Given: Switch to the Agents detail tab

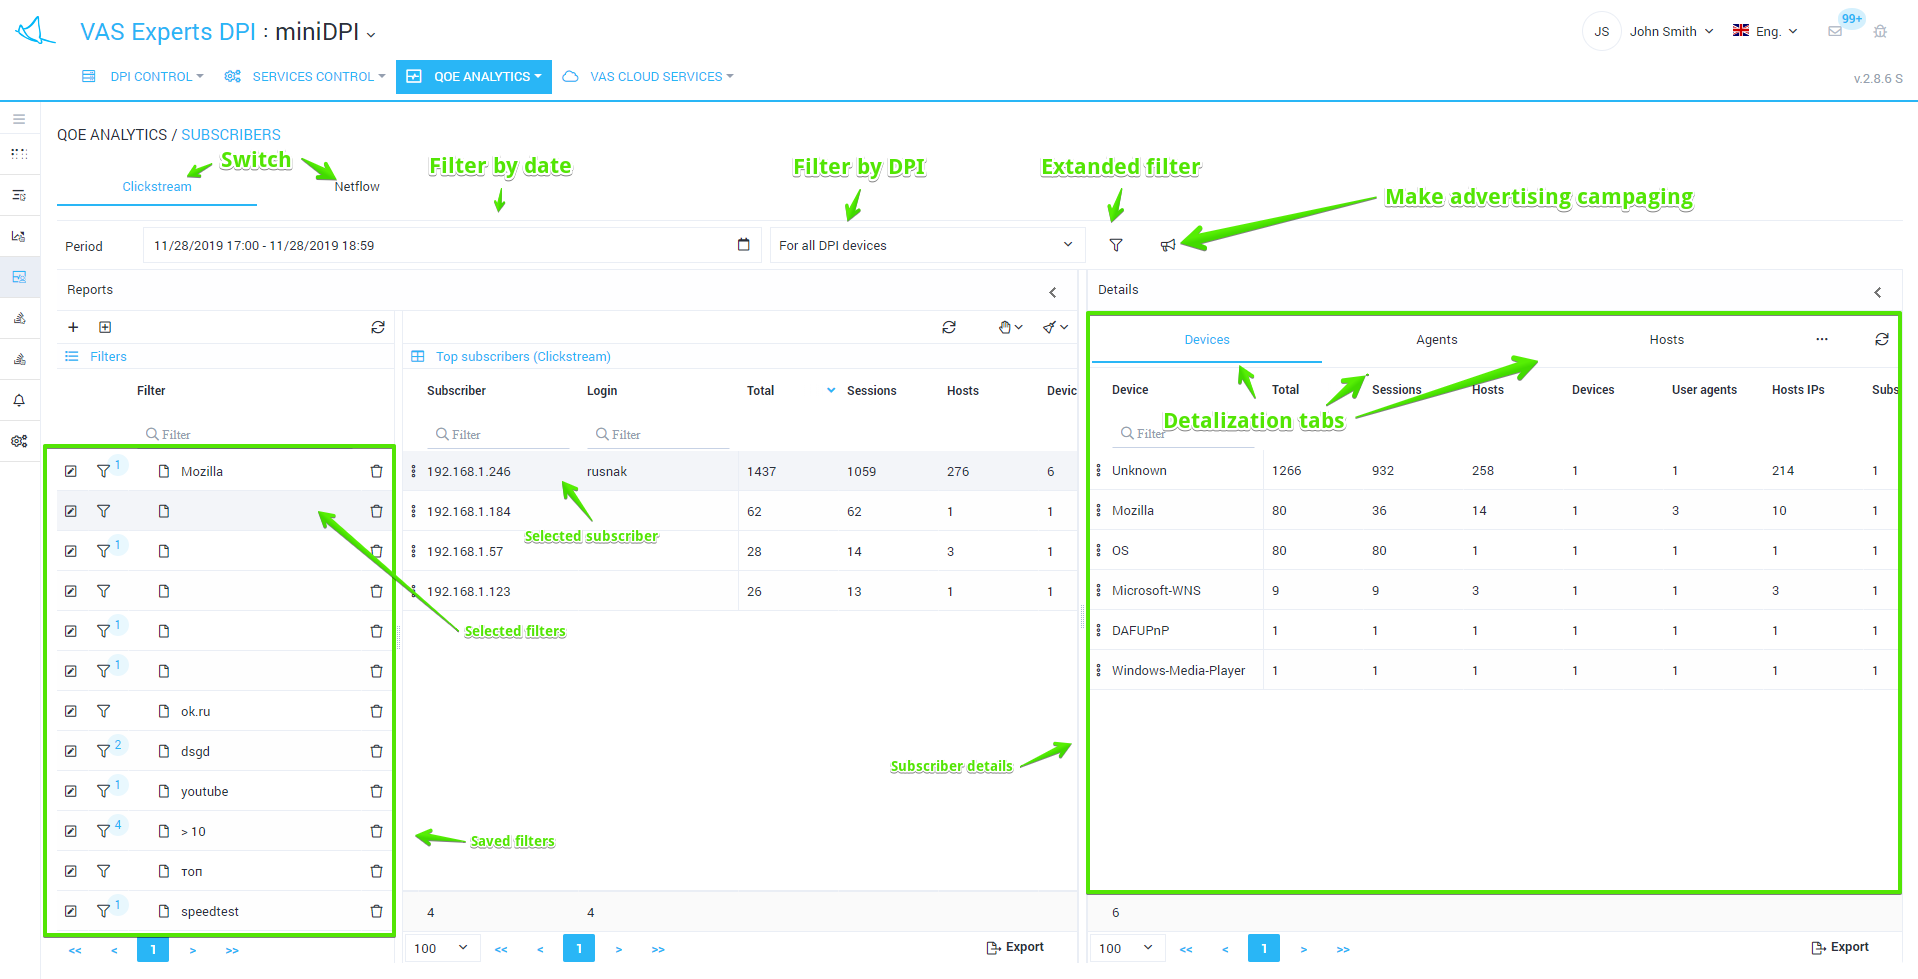Looking at the screenshot, I should [x=1436, y=340].
